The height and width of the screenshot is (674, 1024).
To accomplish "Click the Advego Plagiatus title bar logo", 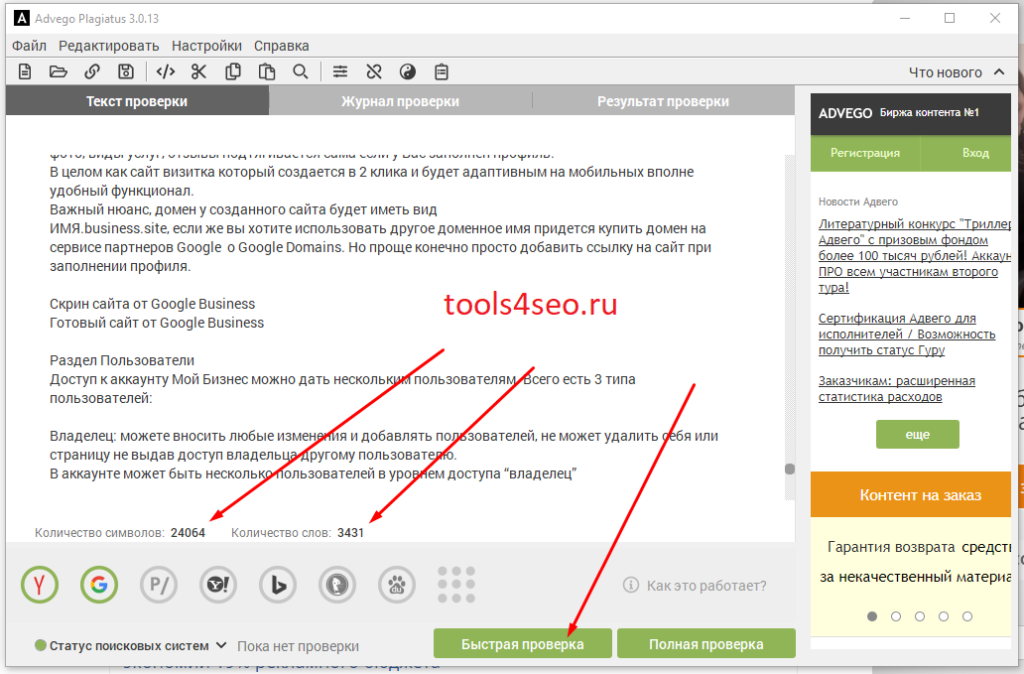I will coord(22,18).
